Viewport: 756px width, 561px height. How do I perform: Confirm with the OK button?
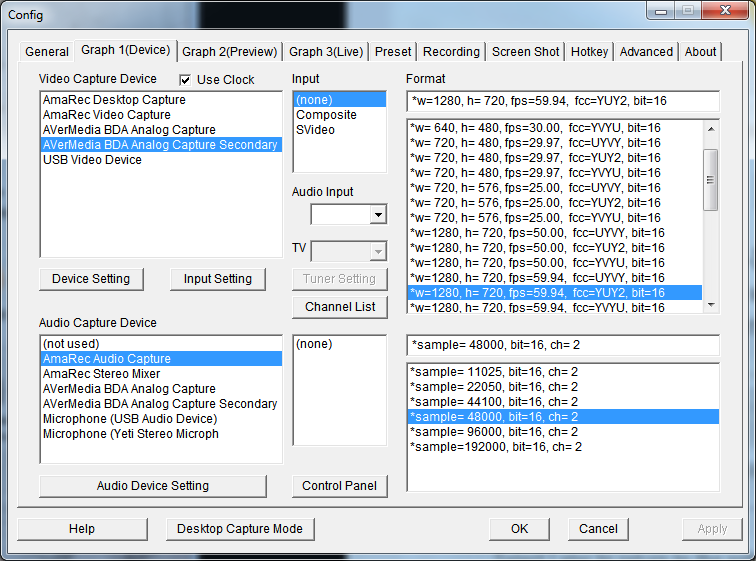(x=519, y=529)
